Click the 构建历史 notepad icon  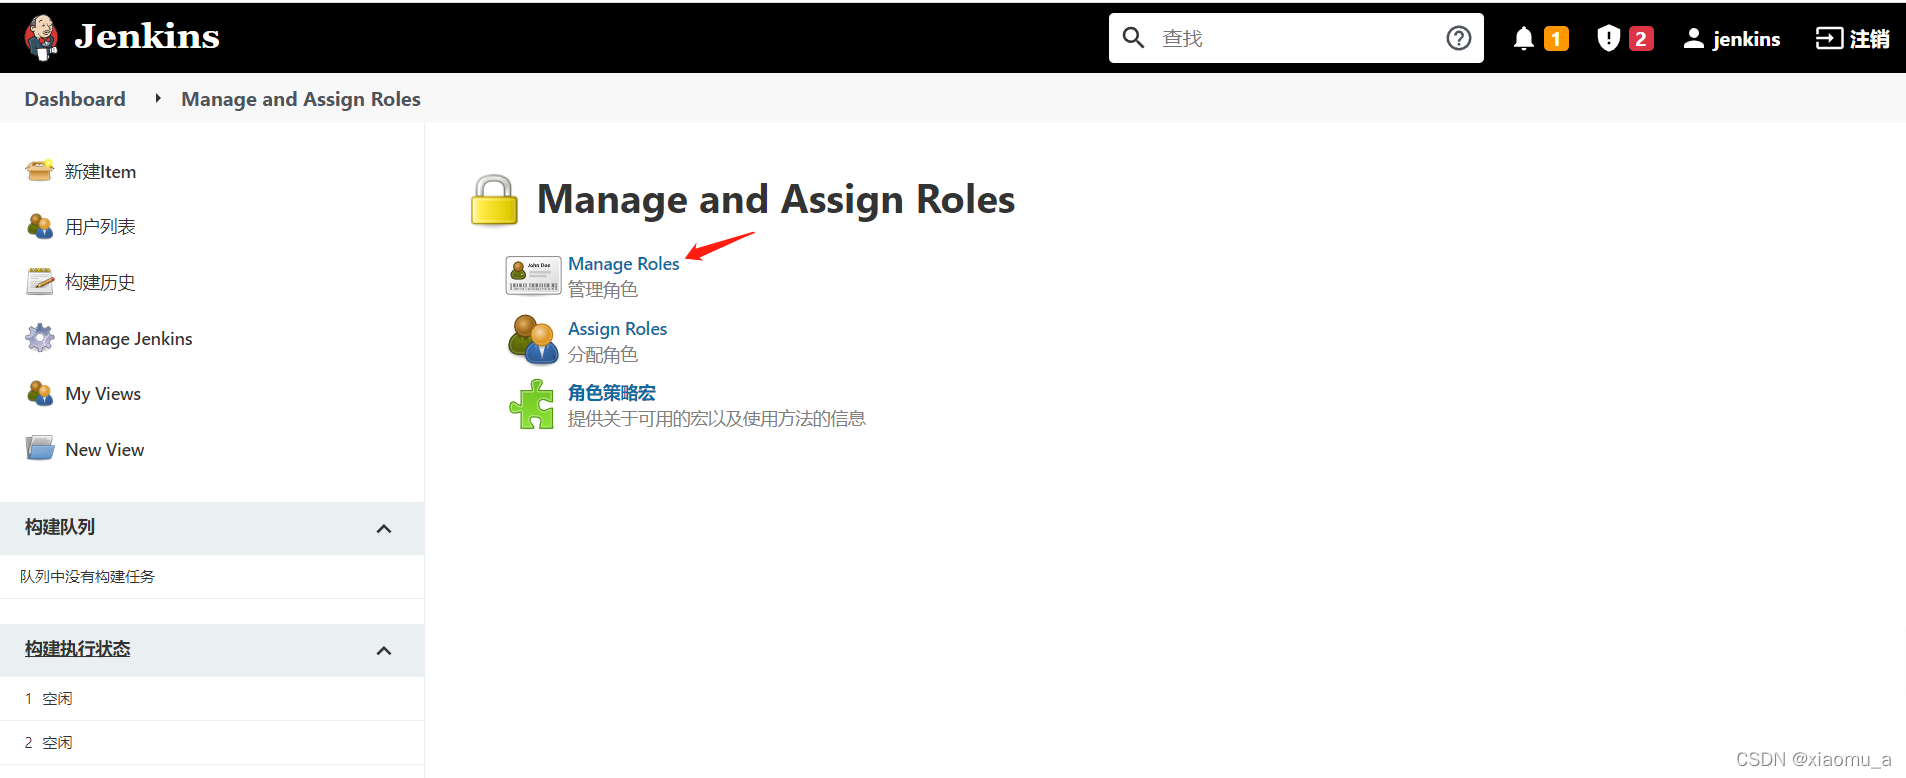point(40,282)
